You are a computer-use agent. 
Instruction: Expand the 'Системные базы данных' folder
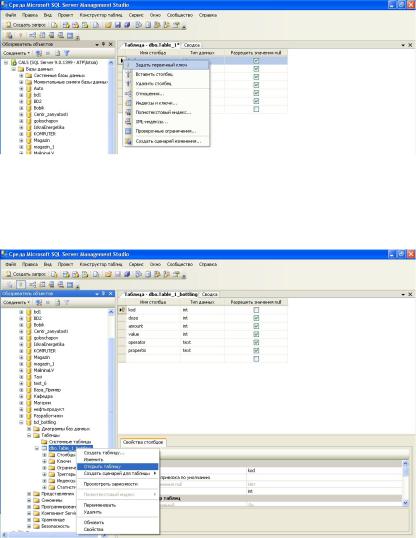(x=21, y=75)
